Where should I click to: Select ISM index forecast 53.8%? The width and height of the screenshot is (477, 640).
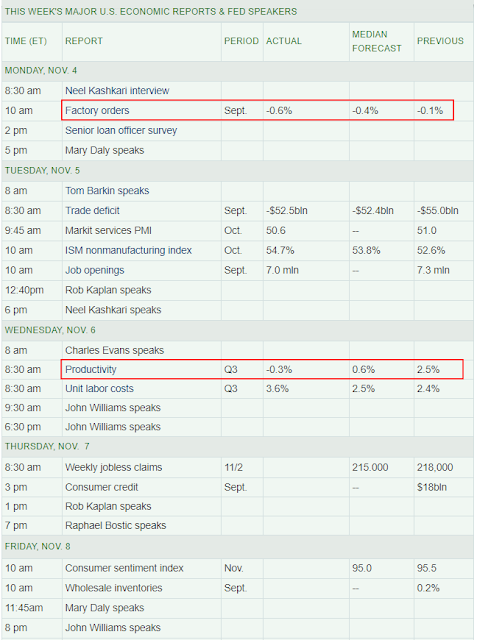click(x=366, y=251)
